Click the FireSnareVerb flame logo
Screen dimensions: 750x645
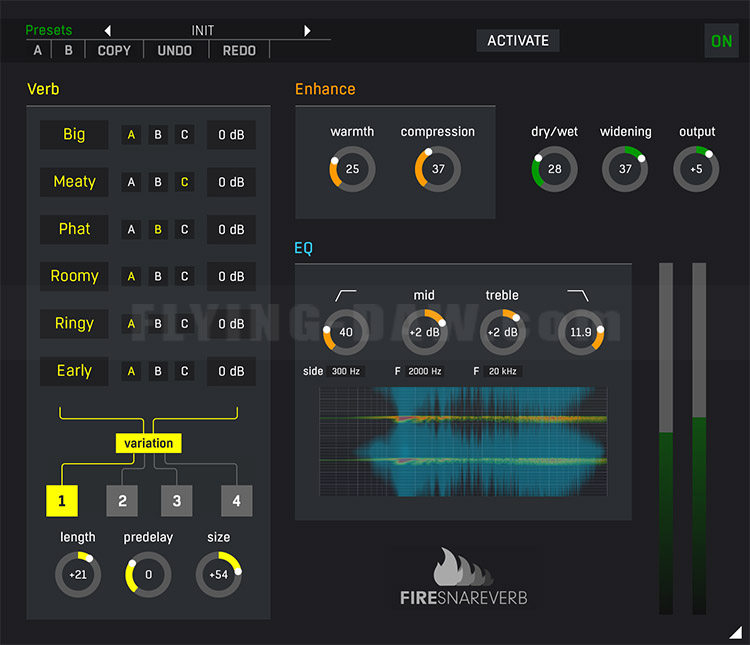[463, 567]
